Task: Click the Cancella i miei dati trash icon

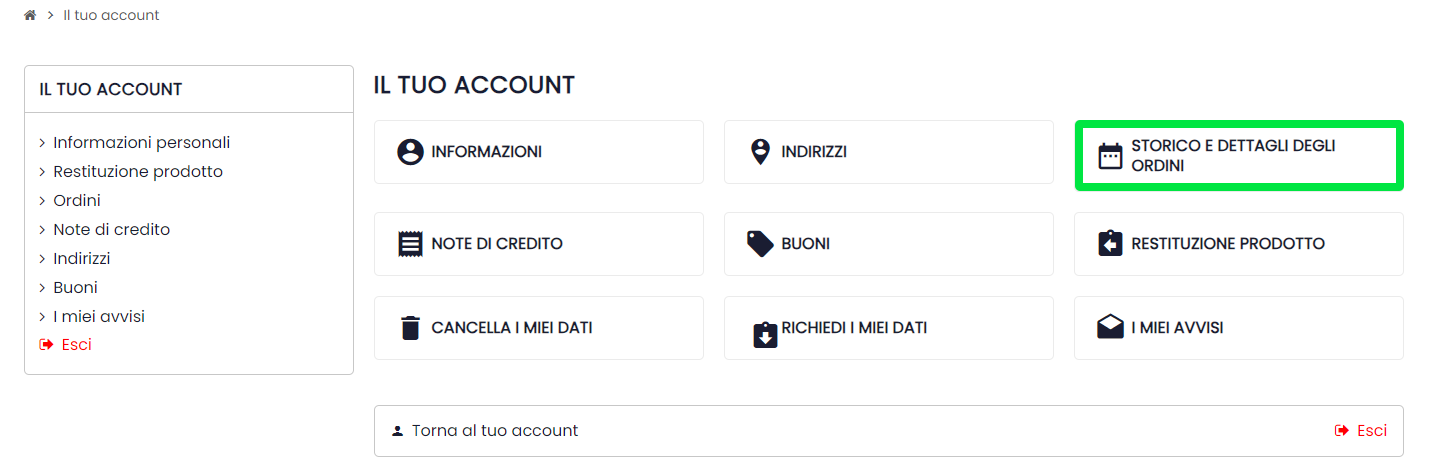Action: point(410,328)
